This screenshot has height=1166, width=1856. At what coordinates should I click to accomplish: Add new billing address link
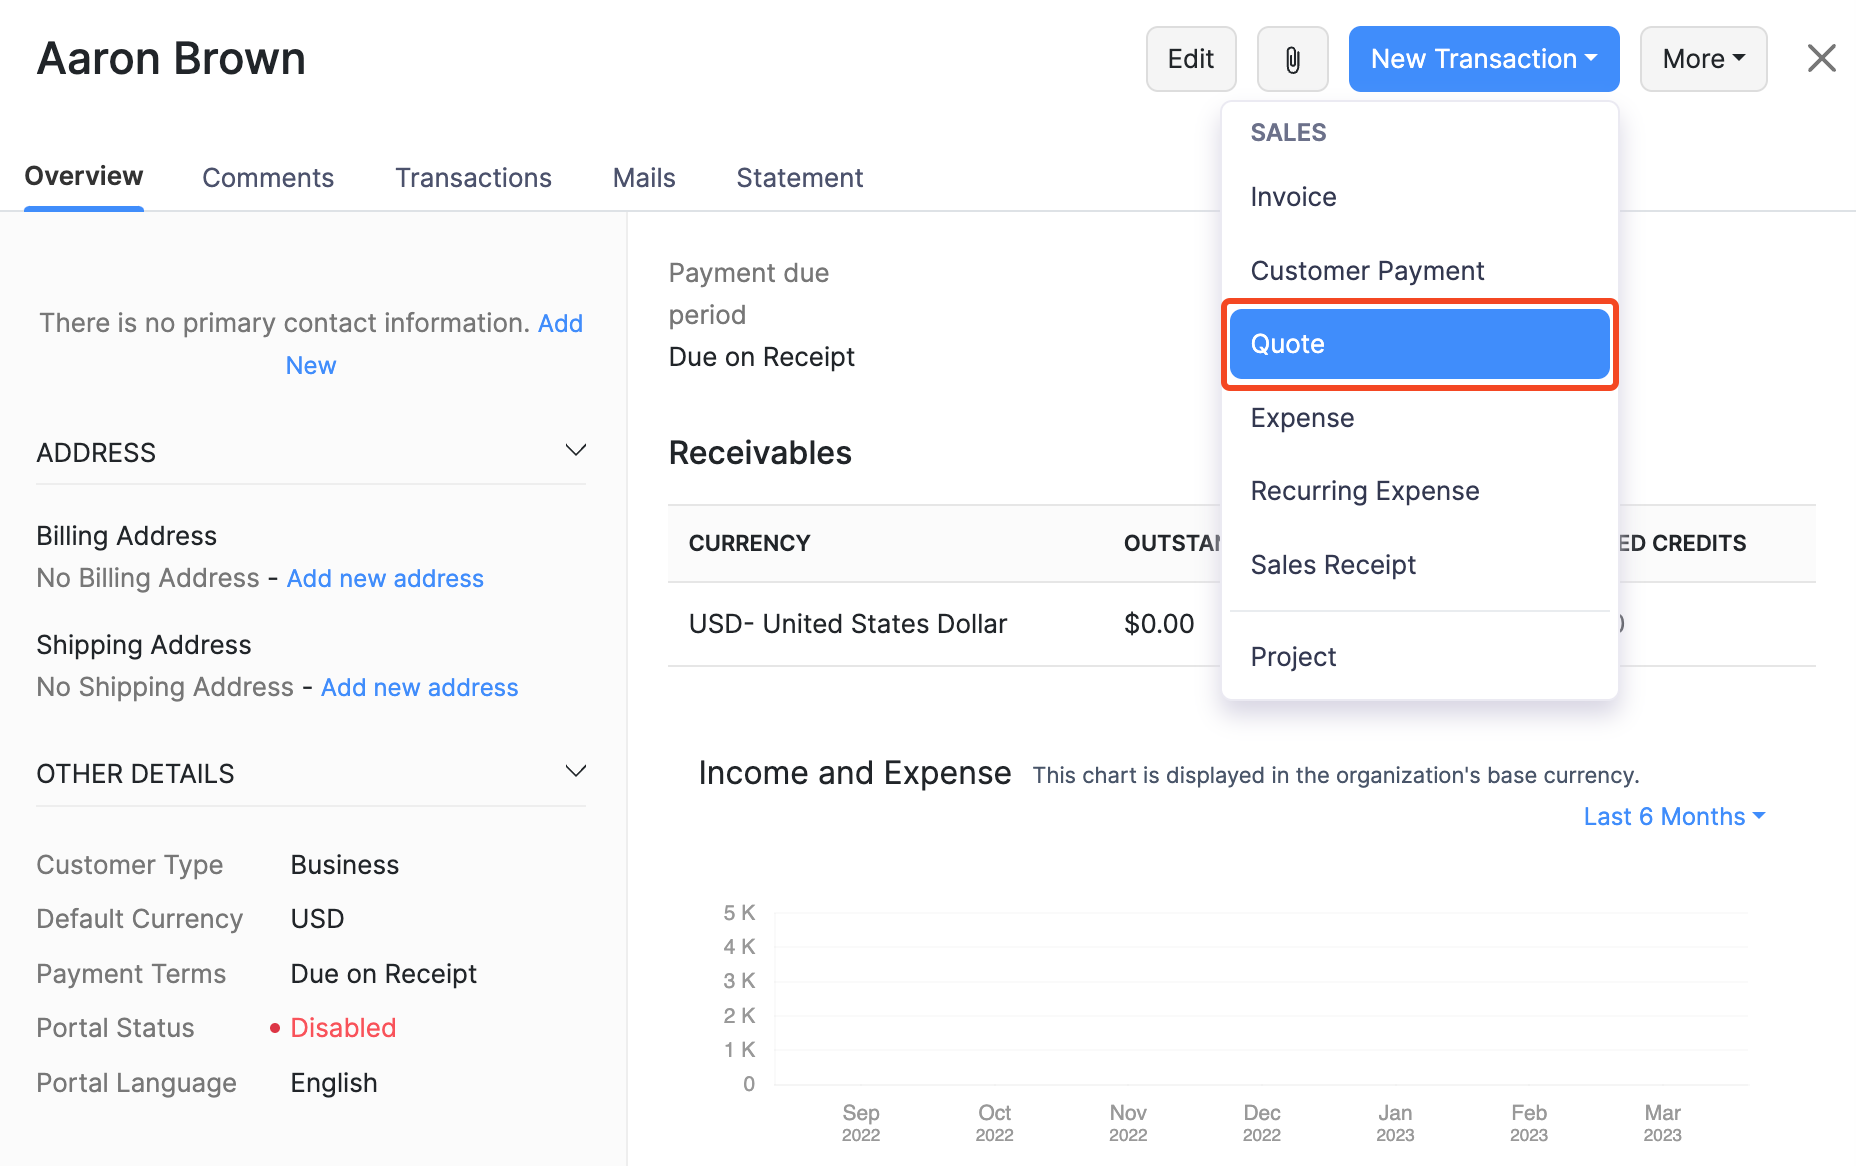(x=385, y=579)
